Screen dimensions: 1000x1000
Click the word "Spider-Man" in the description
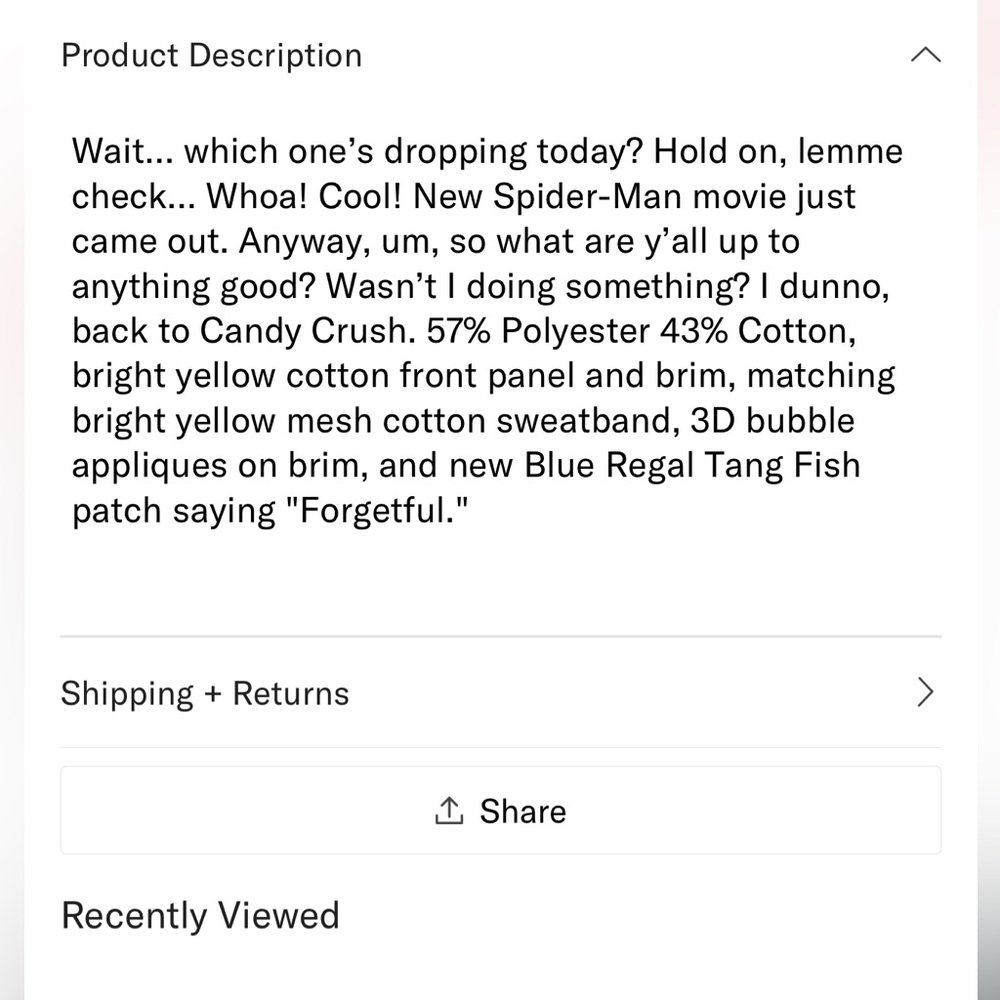[587, 196]
